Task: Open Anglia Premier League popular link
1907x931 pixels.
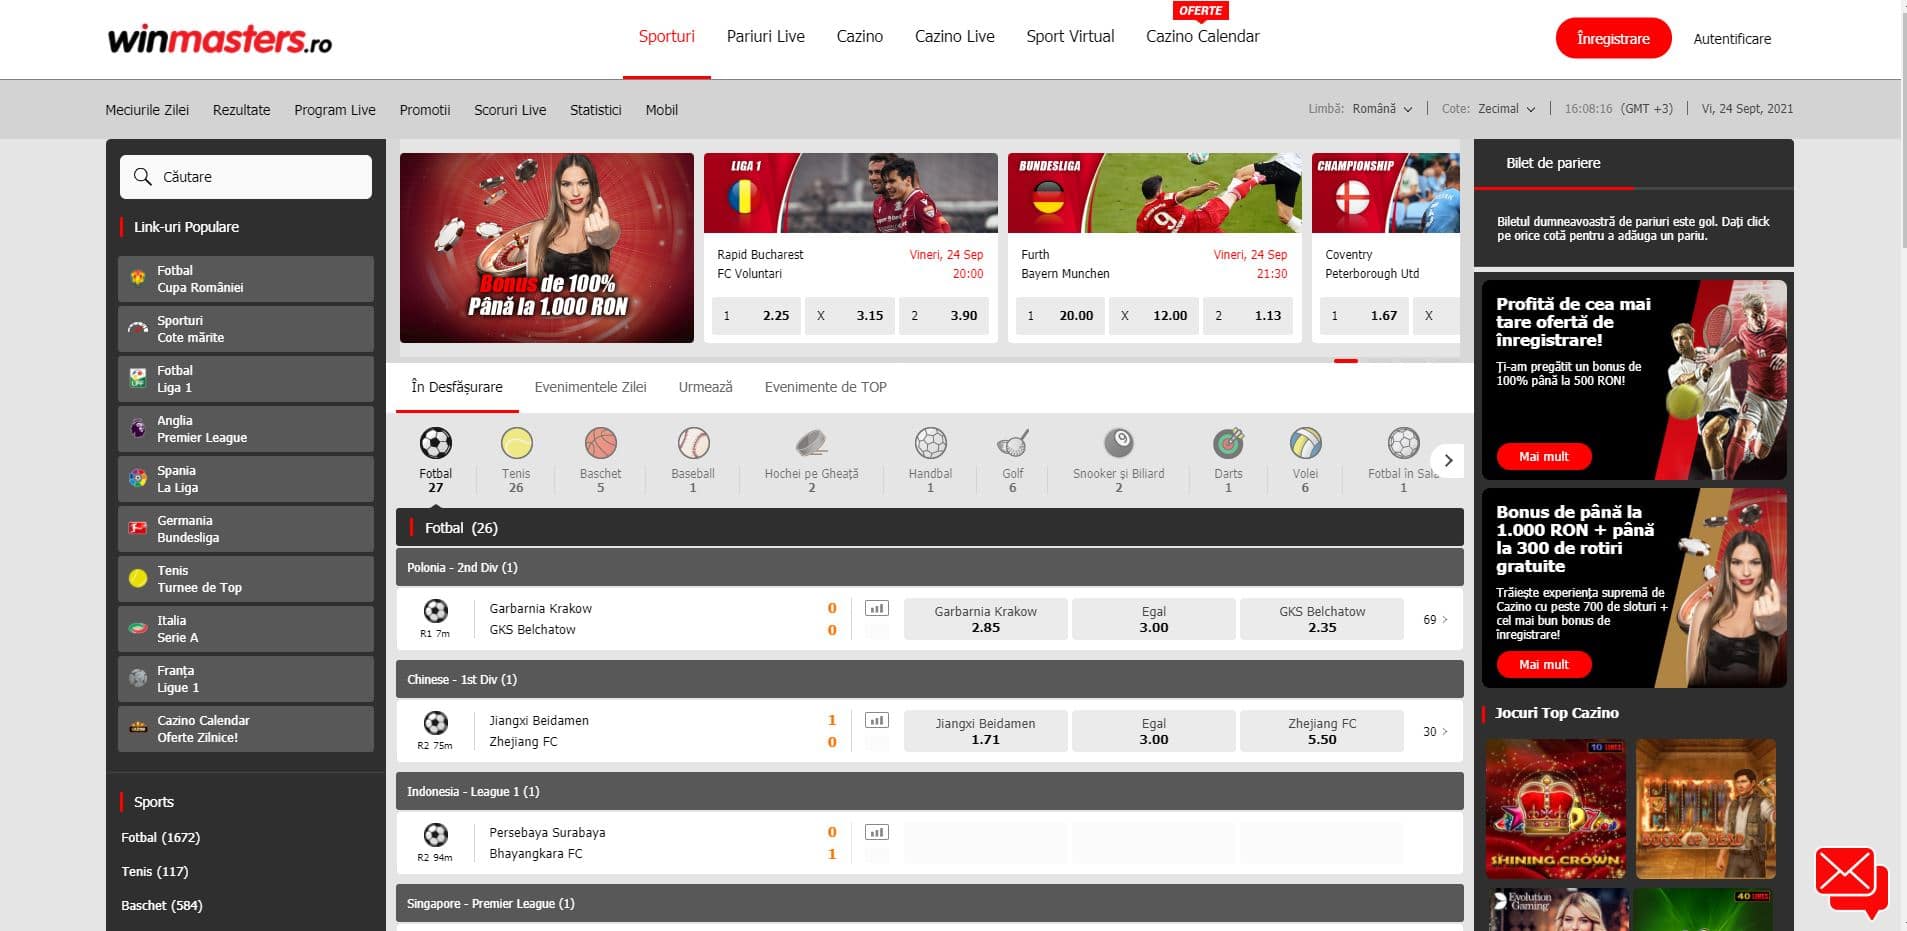Action: [x=246, y=429]
